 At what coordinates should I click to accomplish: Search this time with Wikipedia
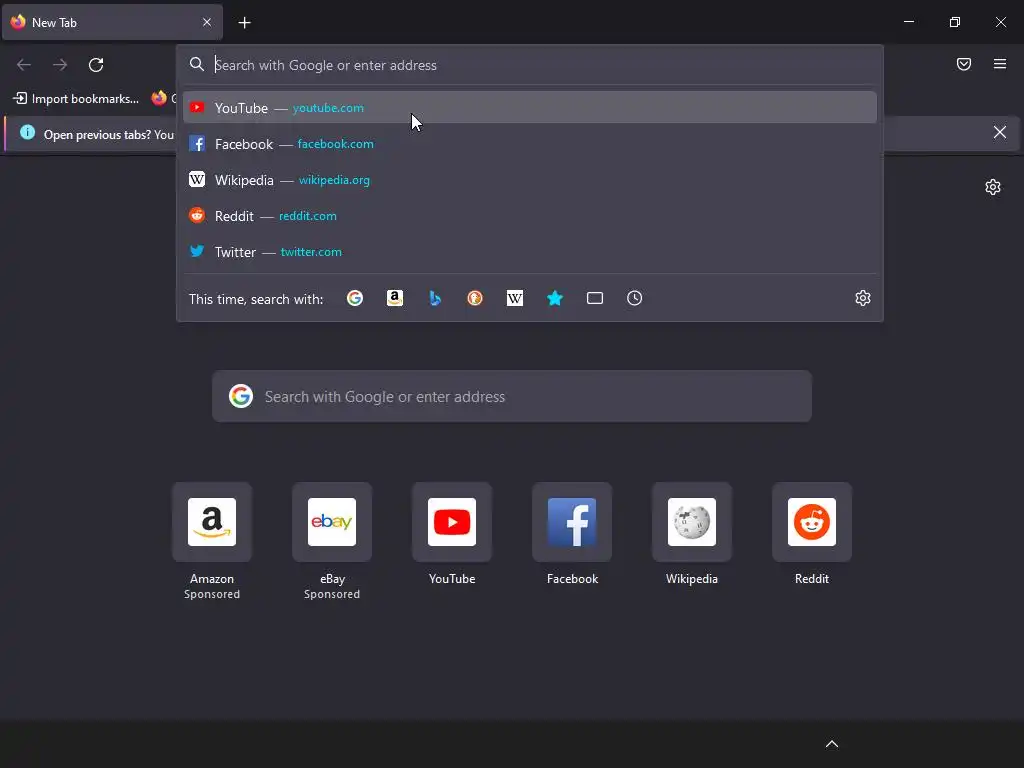point(515,298)
